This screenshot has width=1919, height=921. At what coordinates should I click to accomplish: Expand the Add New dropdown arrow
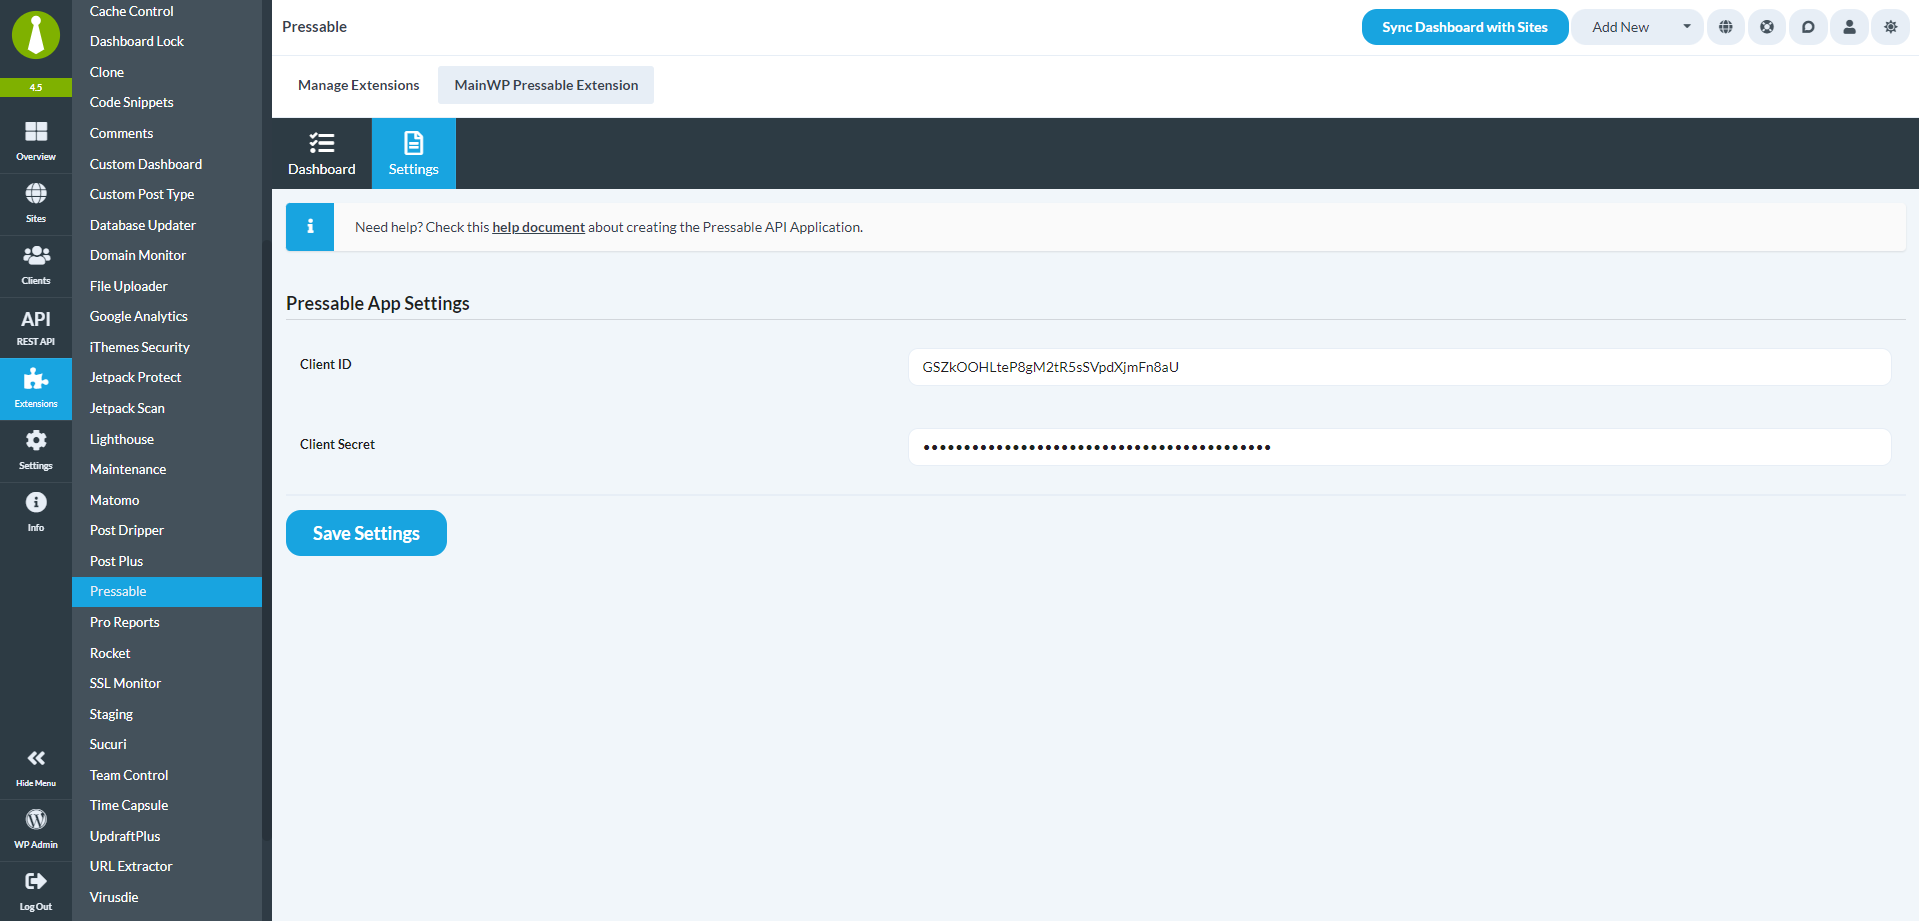[1686, 27]
